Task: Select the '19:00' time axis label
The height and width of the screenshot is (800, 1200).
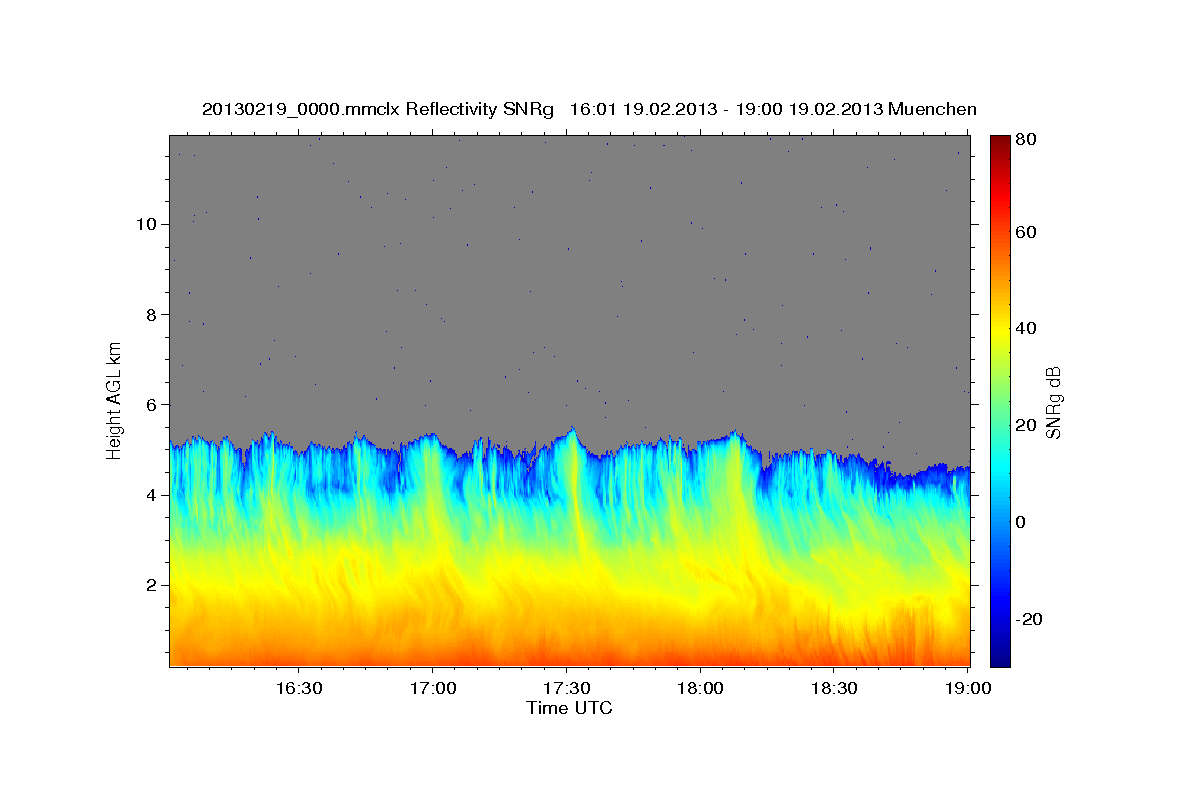Action: 968,688
